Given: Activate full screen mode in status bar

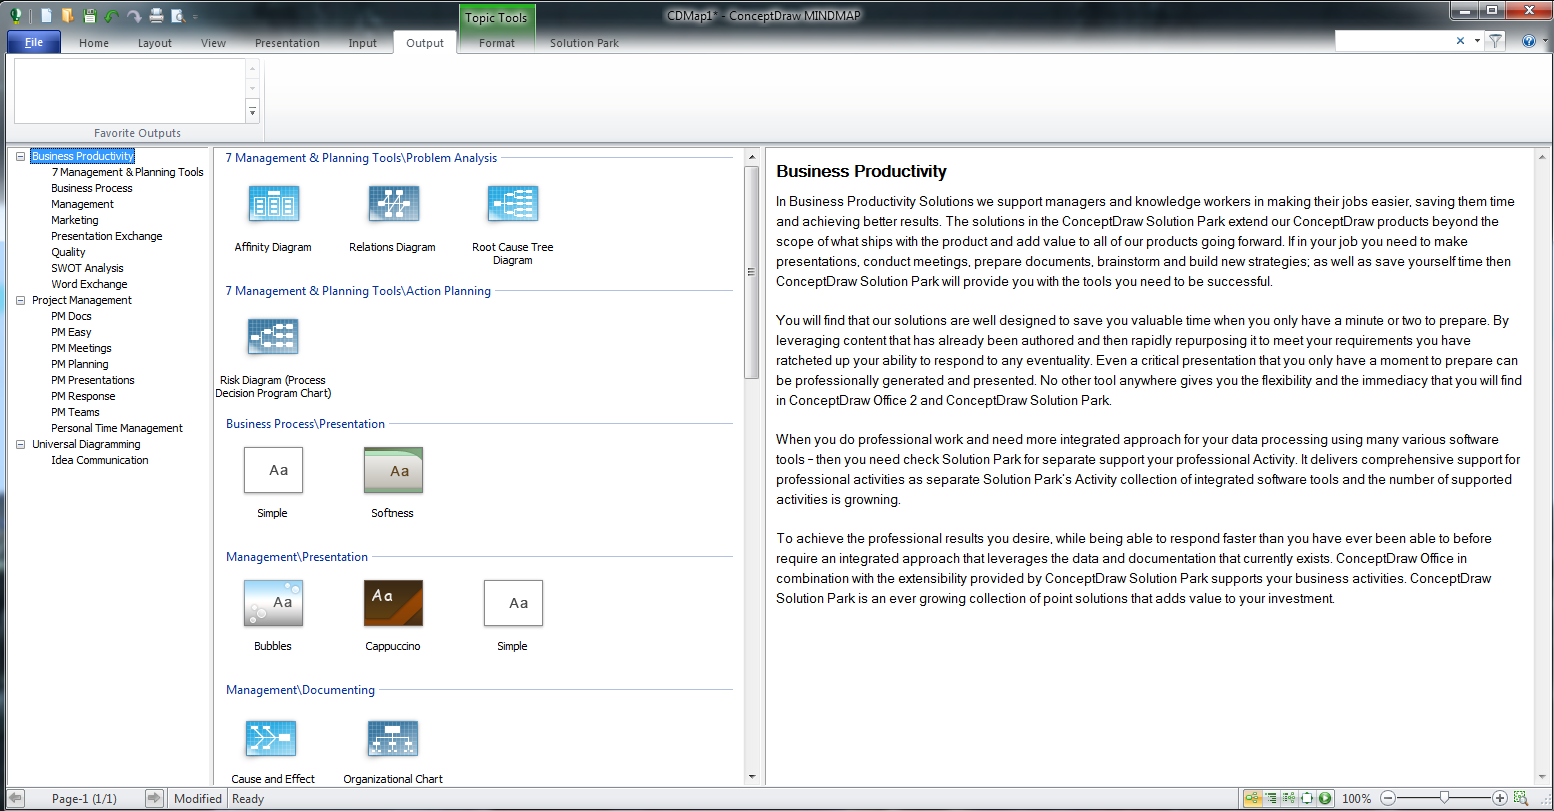Looking at the screenshot, I should point(1307,798).
